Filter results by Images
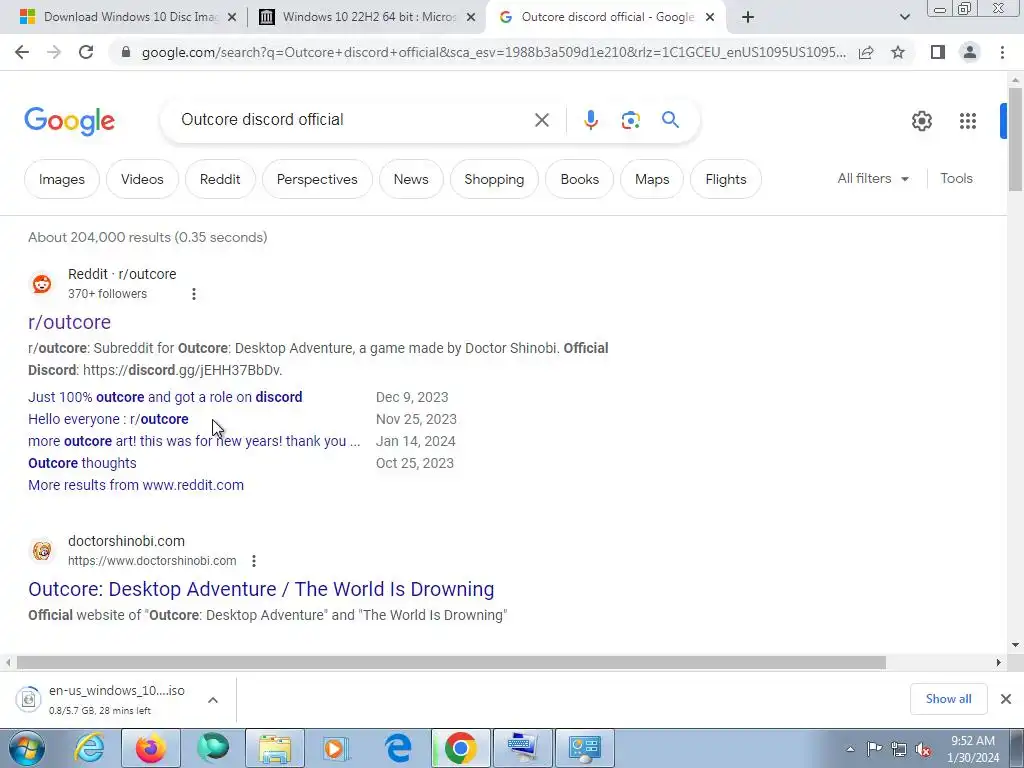The height and width of the screenshot is (768, 1024). point(62,179)
